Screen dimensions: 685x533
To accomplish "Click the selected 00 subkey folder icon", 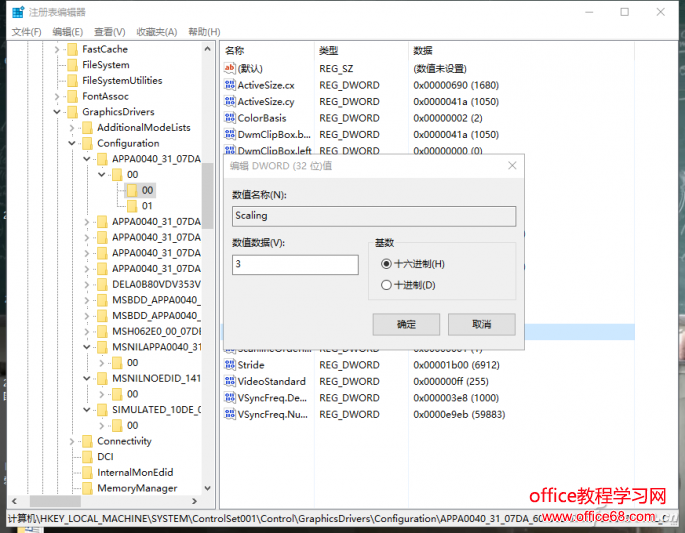I will pos(132,190).
